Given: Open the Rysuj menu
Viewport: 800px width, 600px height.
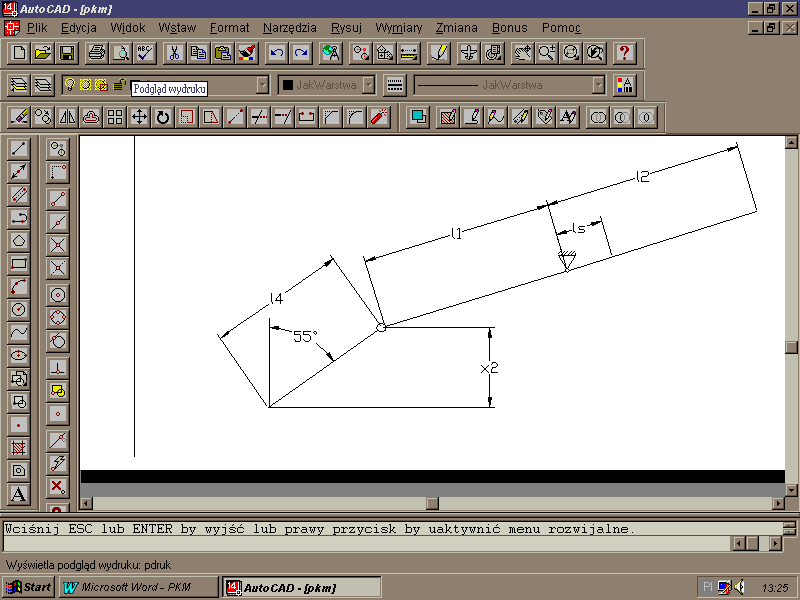Looking at the screenshot, I should click(x=346, y=27).
